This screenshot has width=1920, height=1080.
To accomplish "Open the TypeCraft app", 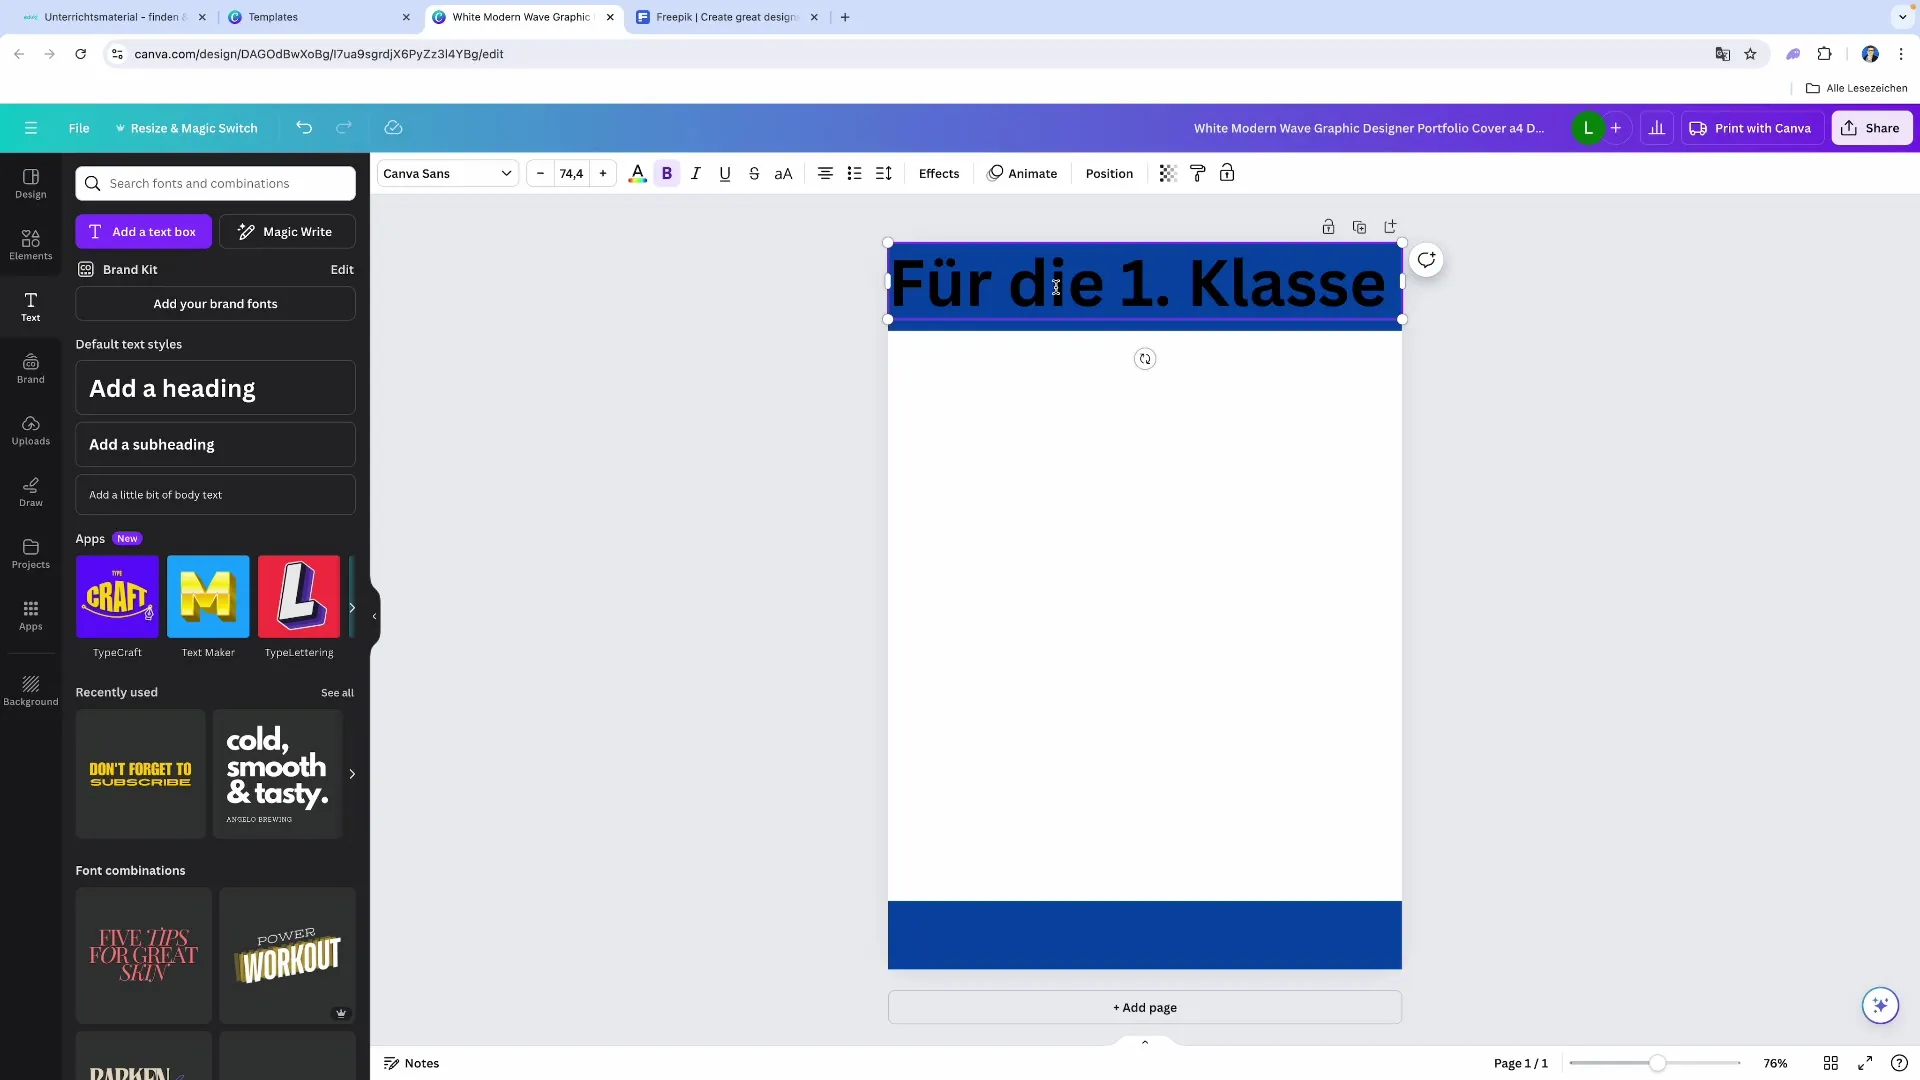I will click(117, 597).
